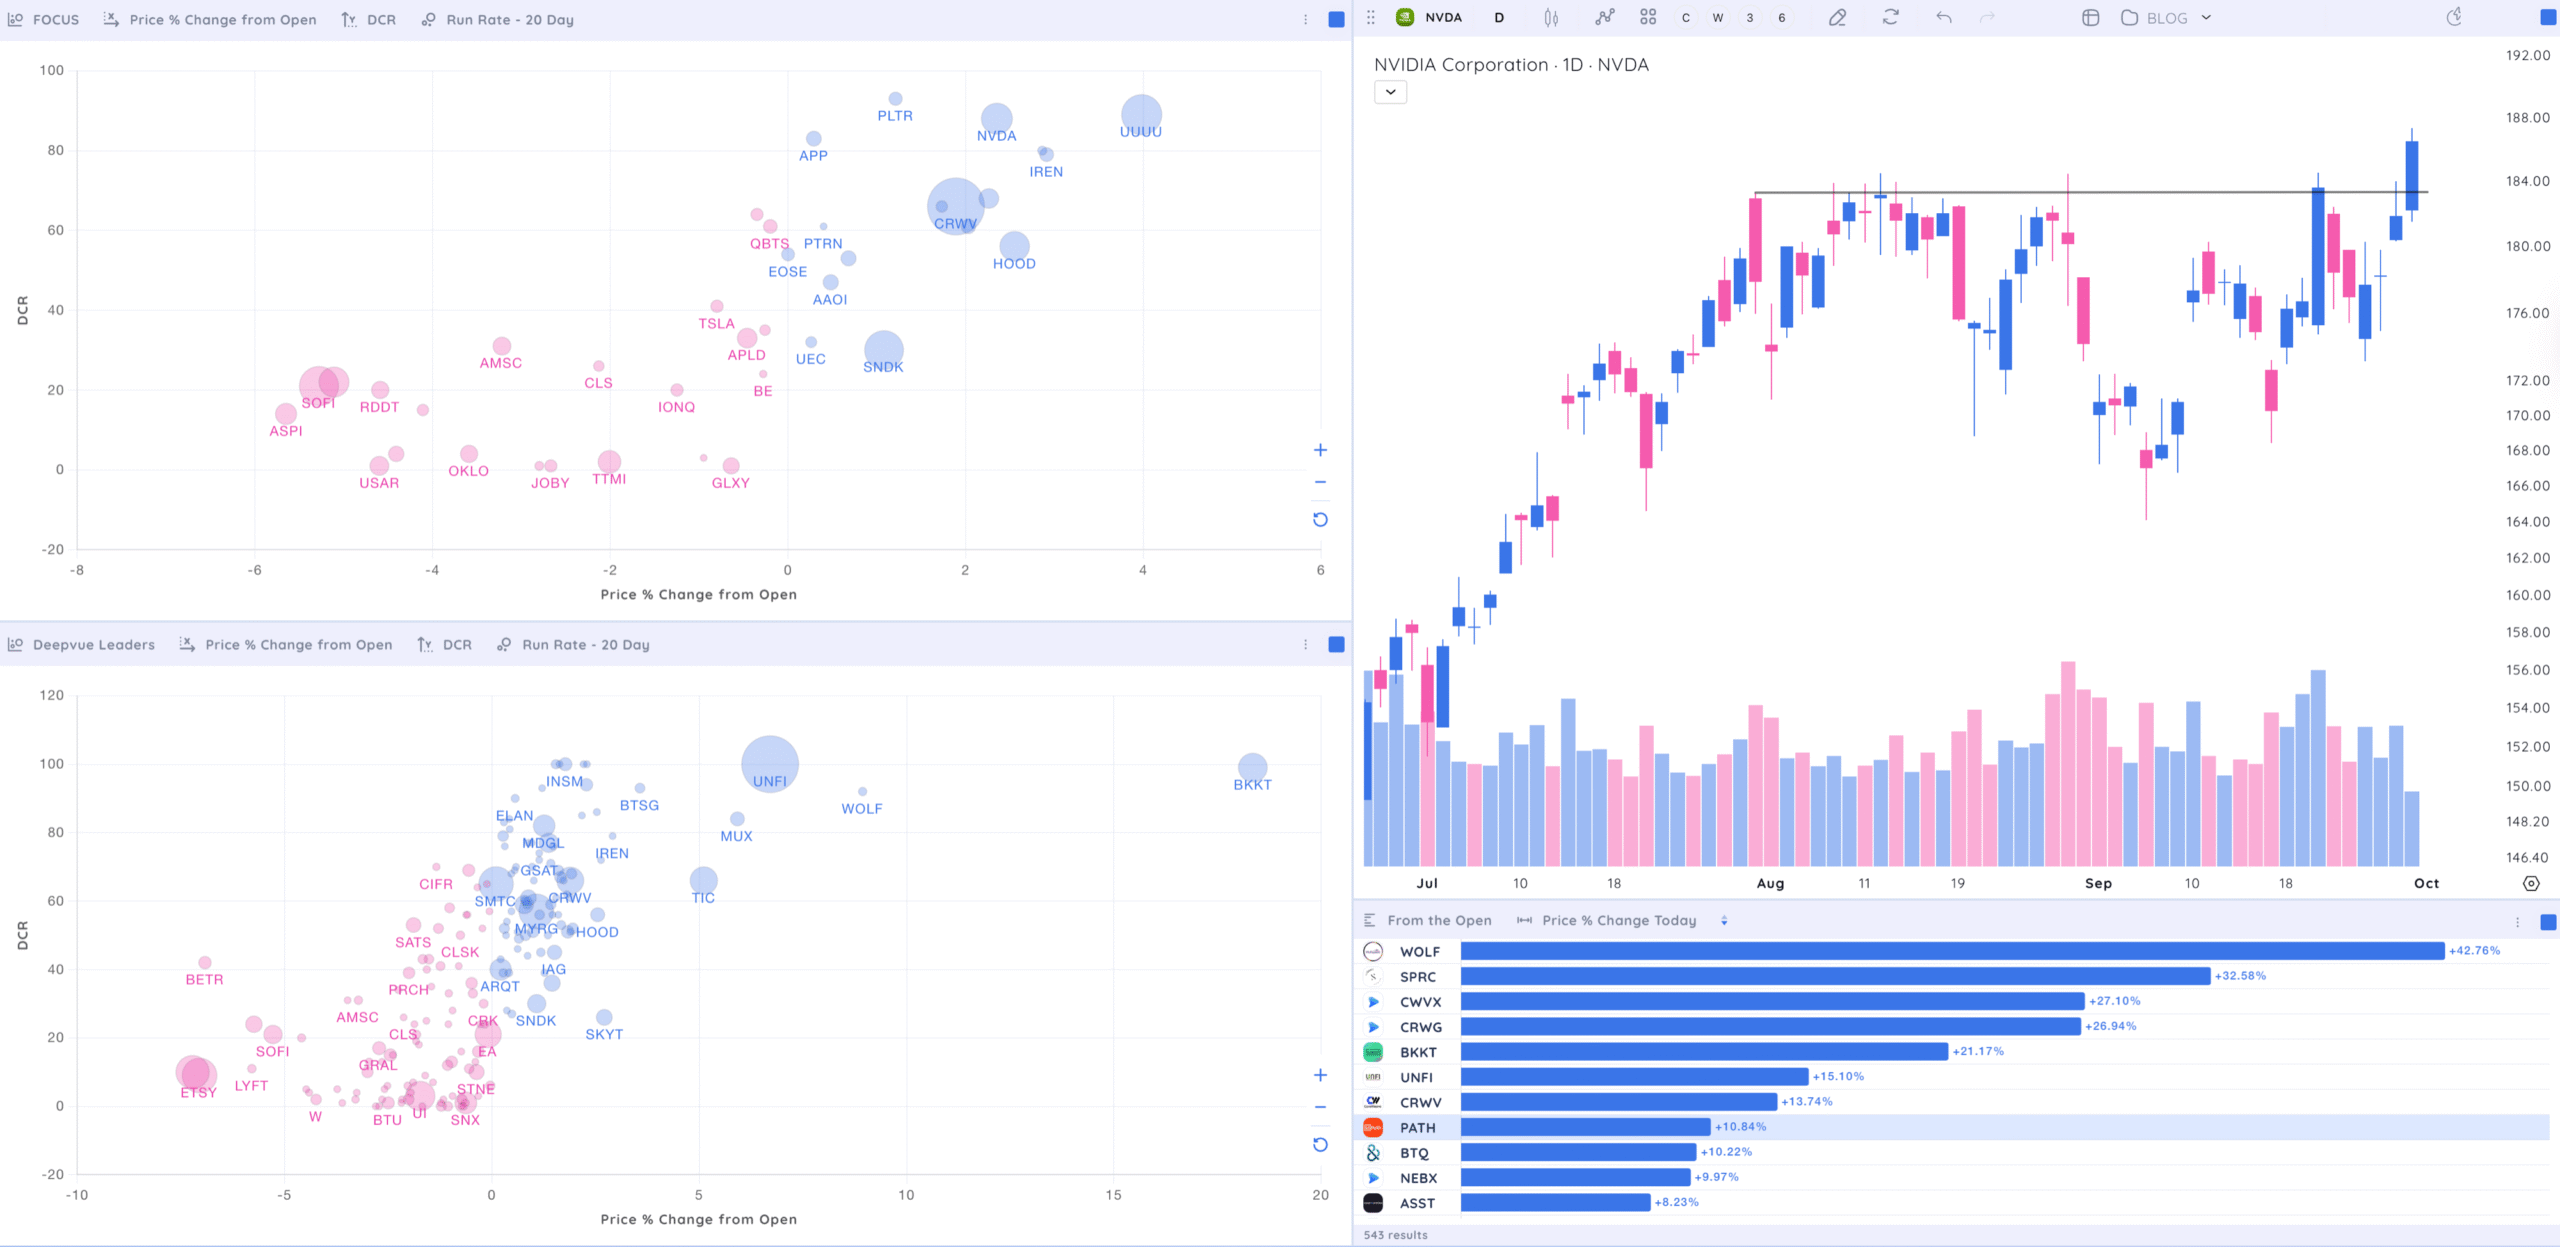Open the four-squares layout icon
The height and width of the screenshot is (1247, 2560).
coord(1648,18)
